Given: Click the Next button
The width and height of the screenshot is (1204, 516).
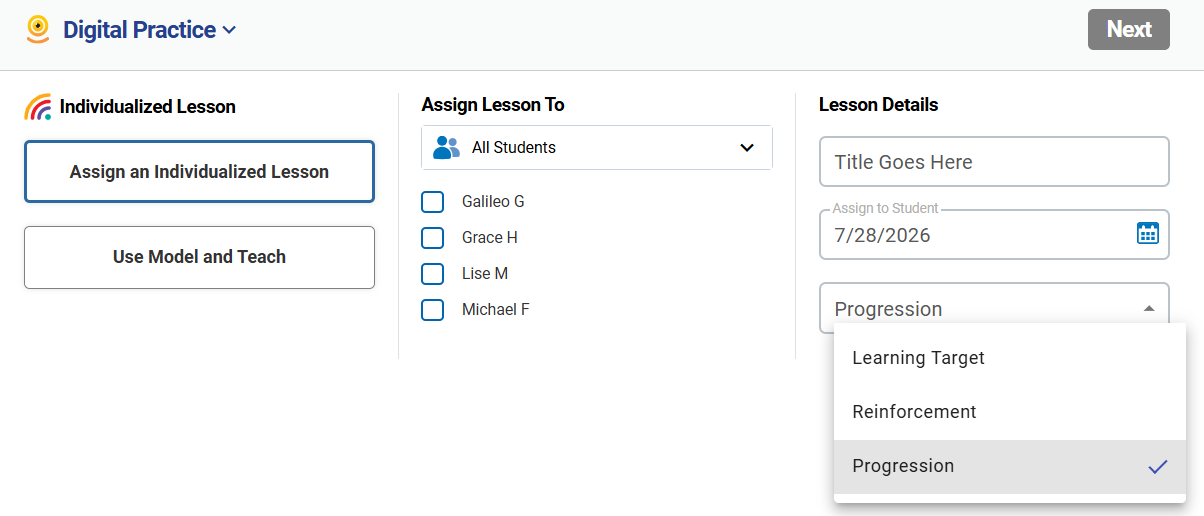Looking at the screenshot, I should coord(1129,30).
